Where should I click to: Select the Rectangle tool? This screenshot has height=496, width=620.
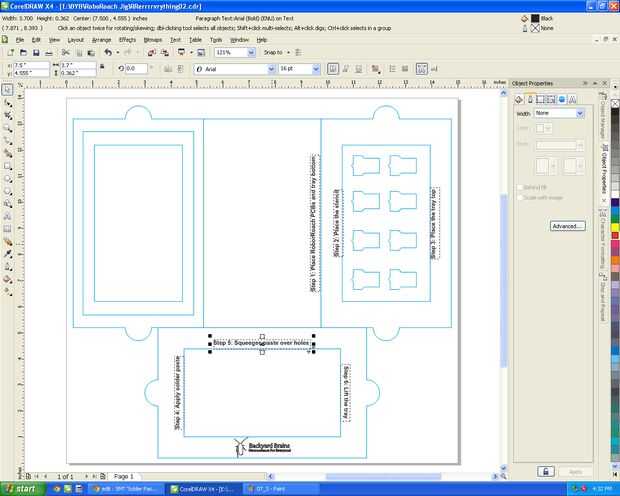click(8, 166)
